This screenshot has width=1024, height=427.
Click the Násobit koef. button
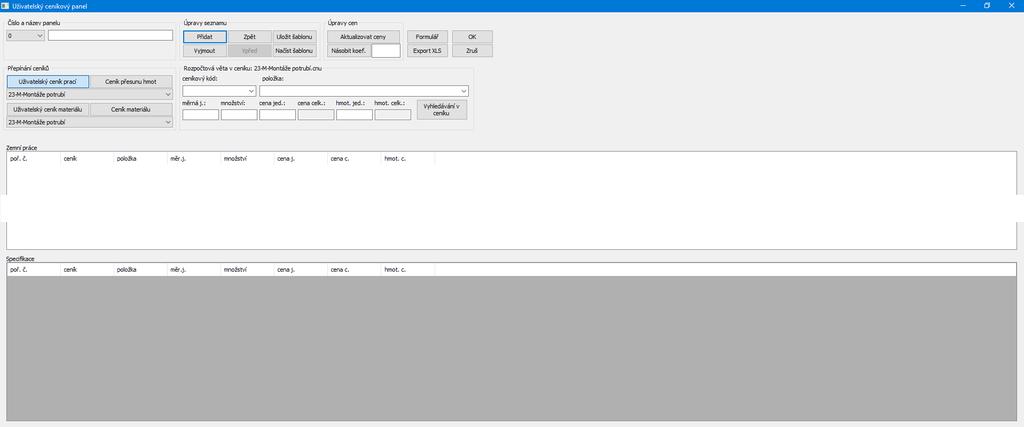(349, 50)
